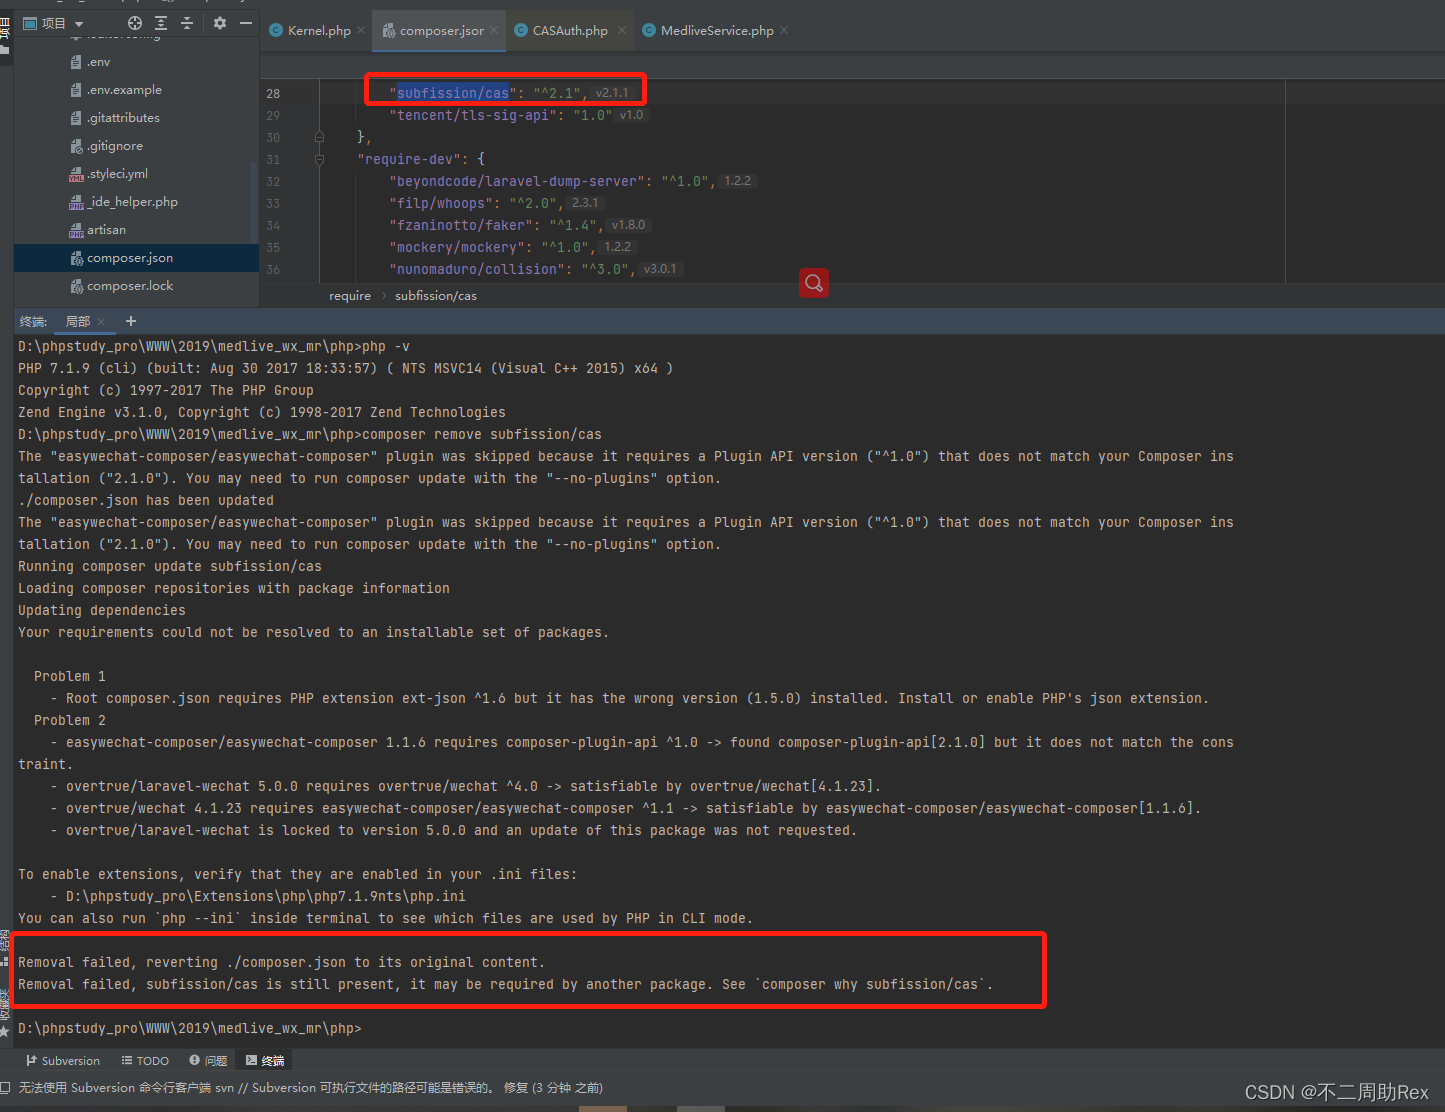Viewport: 1445px width, 1112px height.
Task: Toggle fold marker at line 30
Action: coord(319,137)
